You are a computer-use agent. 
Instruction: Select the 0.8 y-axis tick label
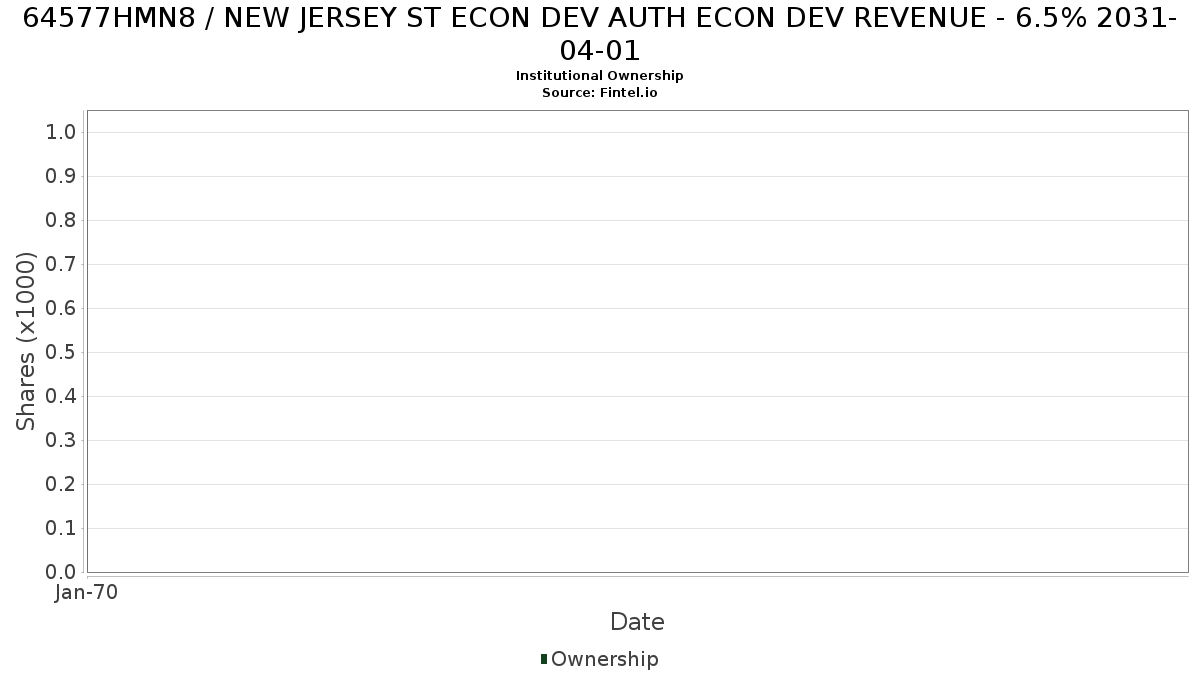pos(61,220)
